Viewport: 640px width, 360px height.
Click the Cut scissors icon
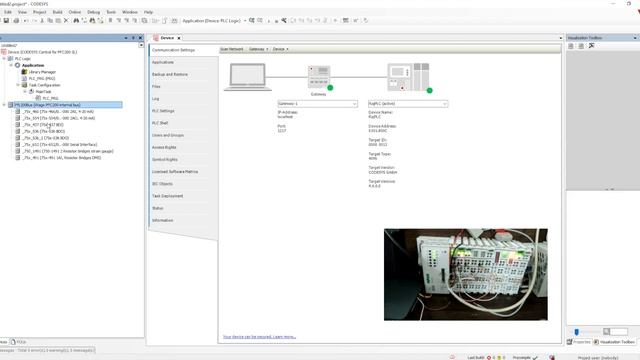pos(42,20)
